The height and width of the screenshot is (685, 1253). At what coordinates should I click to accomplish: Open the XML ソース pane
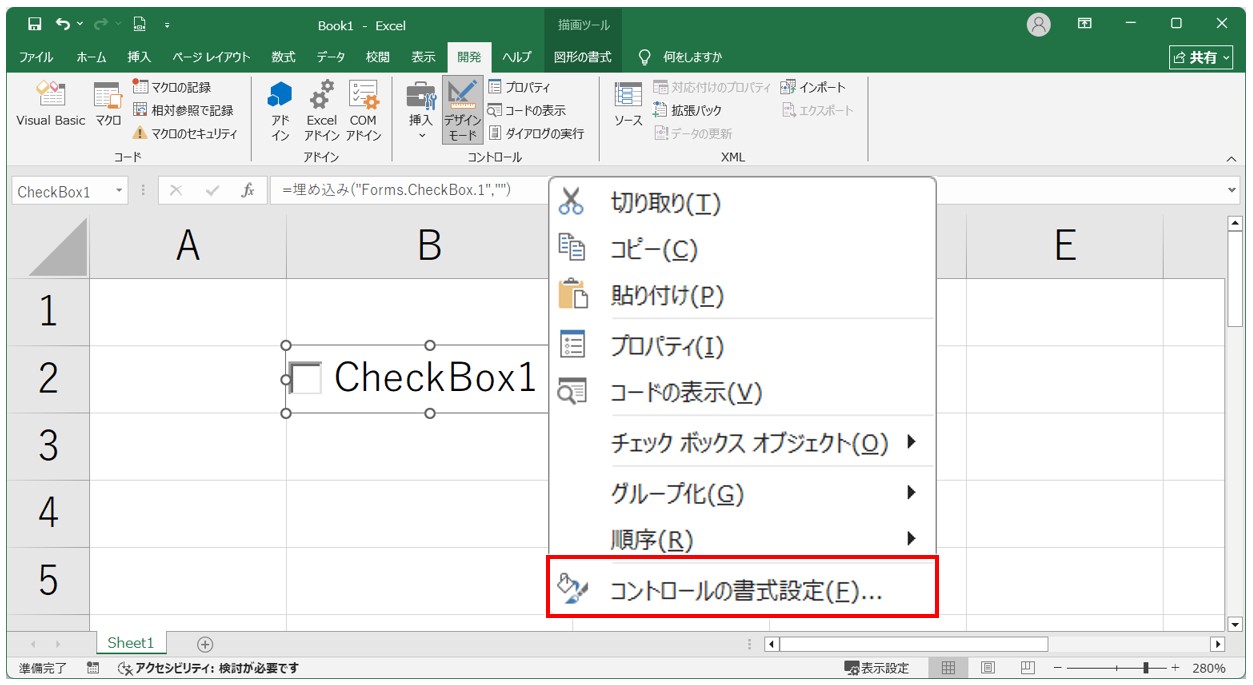pyautogui.click(x=628, y=104)
